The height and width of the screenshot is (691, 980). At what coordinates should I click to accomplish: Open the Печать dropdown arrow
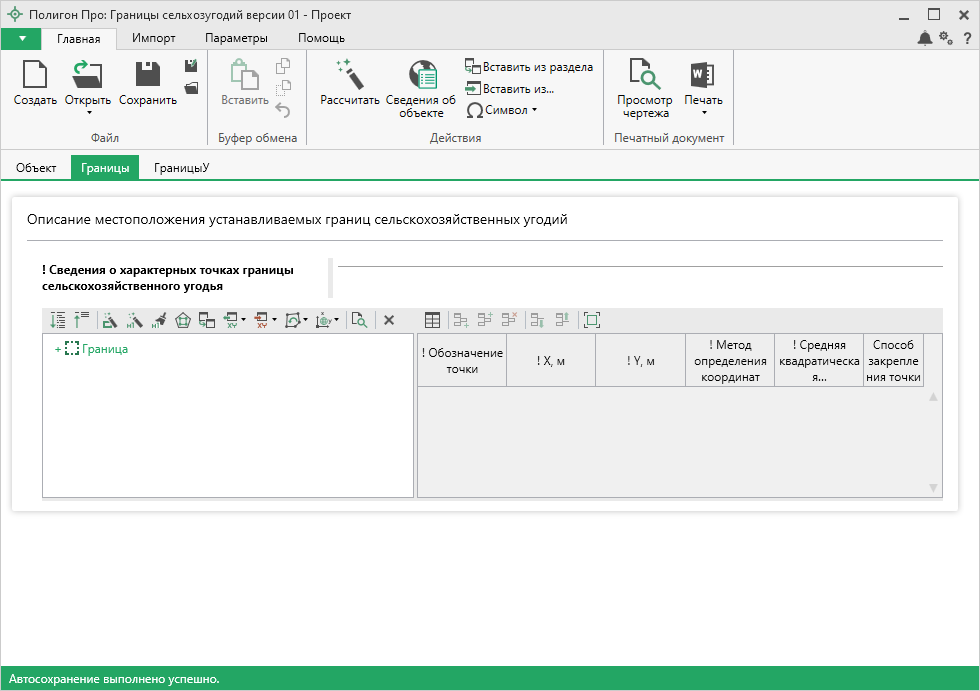tap(703, 113)
